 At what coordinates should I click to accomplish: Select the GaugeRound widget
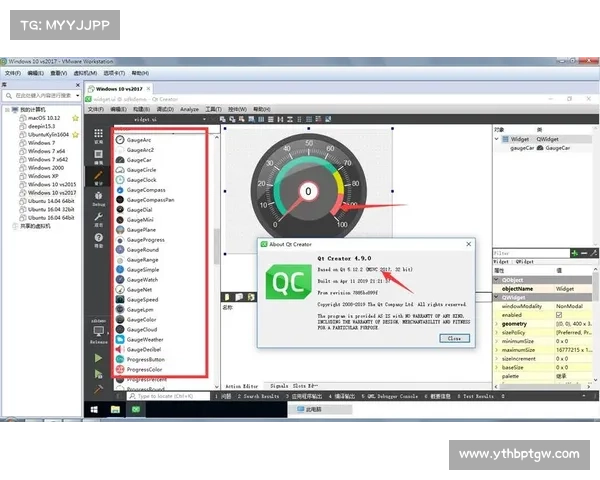[142, 250]
